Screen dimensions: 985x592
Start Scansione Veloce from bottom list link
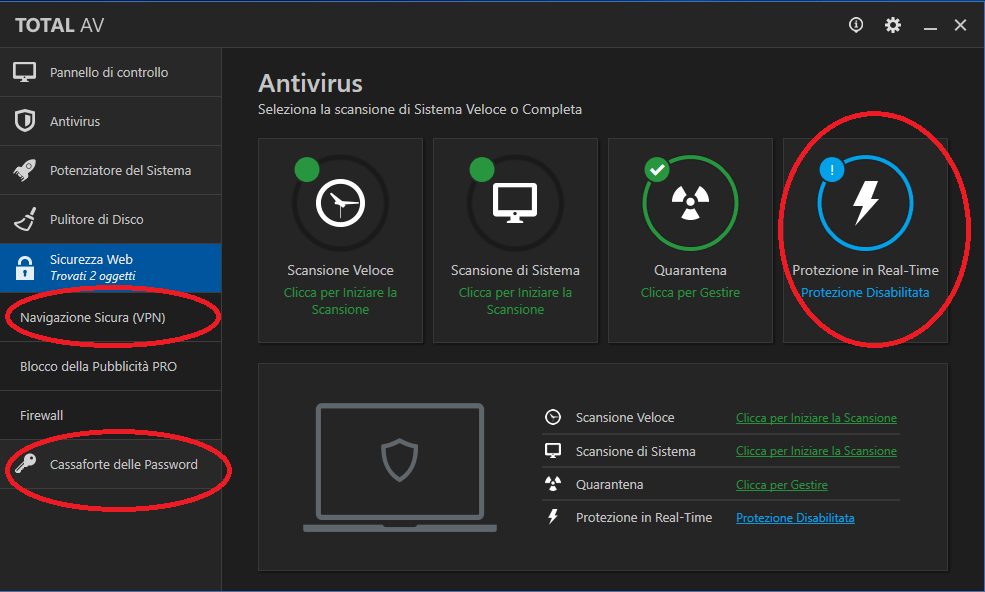[816, 418]
